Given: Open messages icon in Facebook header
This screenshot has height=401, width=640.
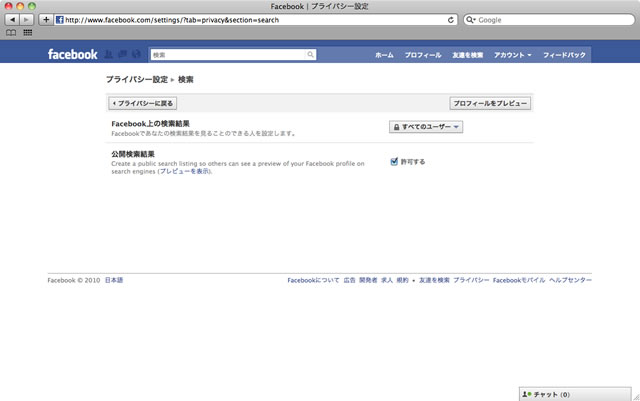Looking at the screenshot, I should (x=122, y=54).
